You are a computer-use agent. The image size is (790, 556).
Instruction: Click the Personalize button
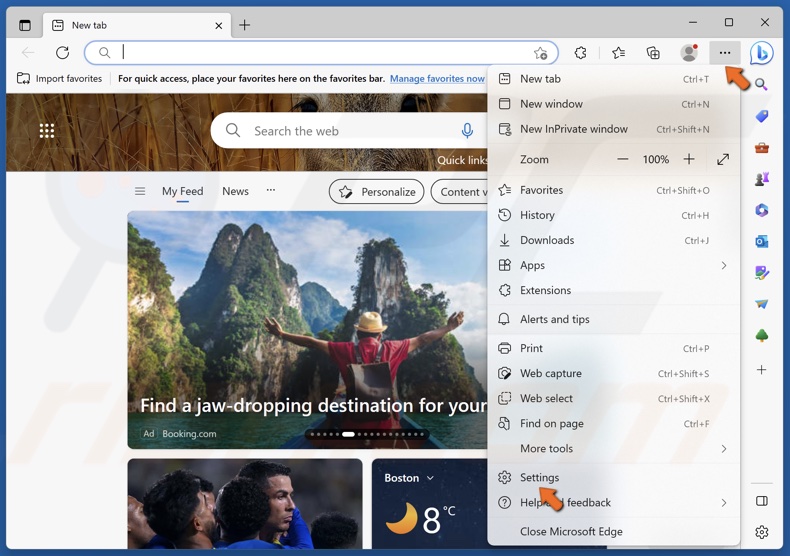376,192
